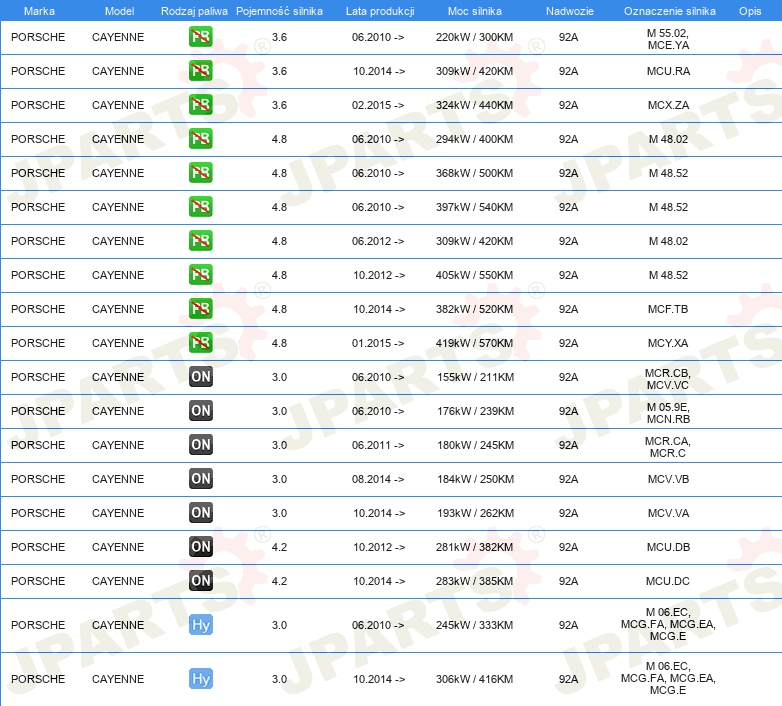Click the hybrid Hy icon for 245kW / 333KM
782x706 pixels.
(x=201, y=625)
